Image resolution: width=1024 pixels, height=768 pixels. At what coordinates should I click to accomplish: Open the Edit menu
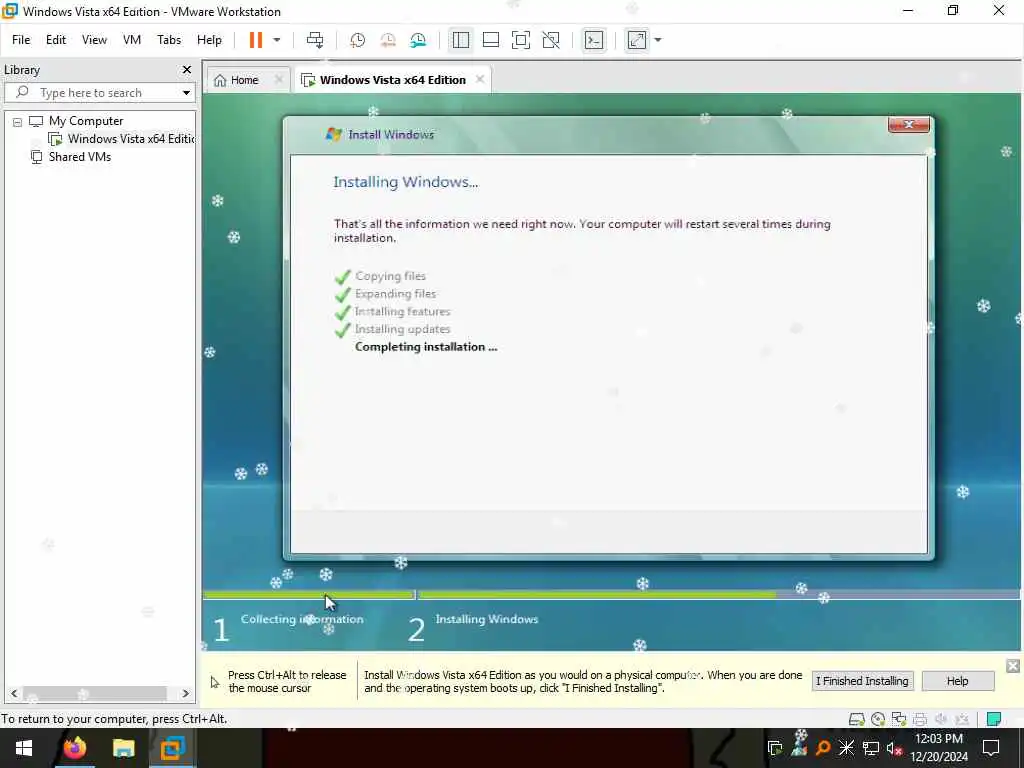(56, 40)
